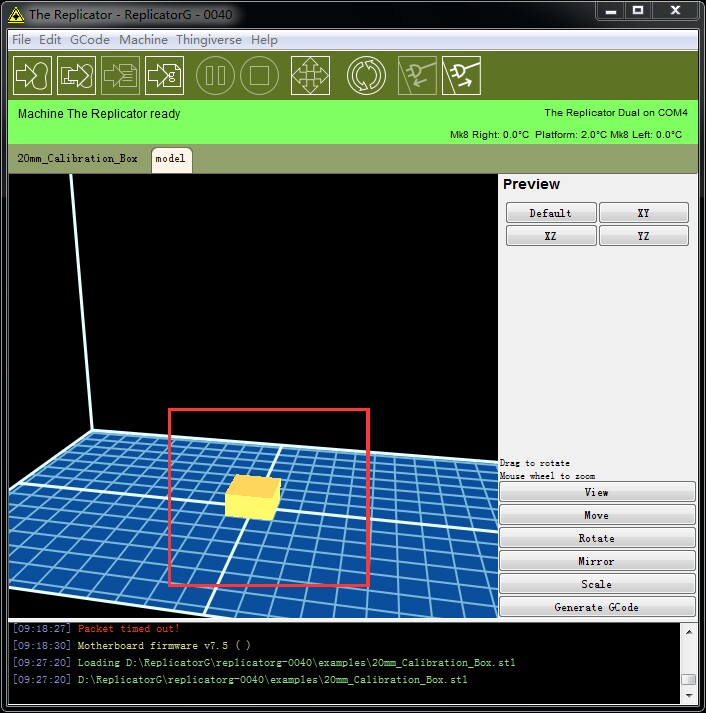Image resolution: width=706 pixels, height=713 pixels.
Task: Click the Stop build toolbar icon
Action: coord(260,75)
